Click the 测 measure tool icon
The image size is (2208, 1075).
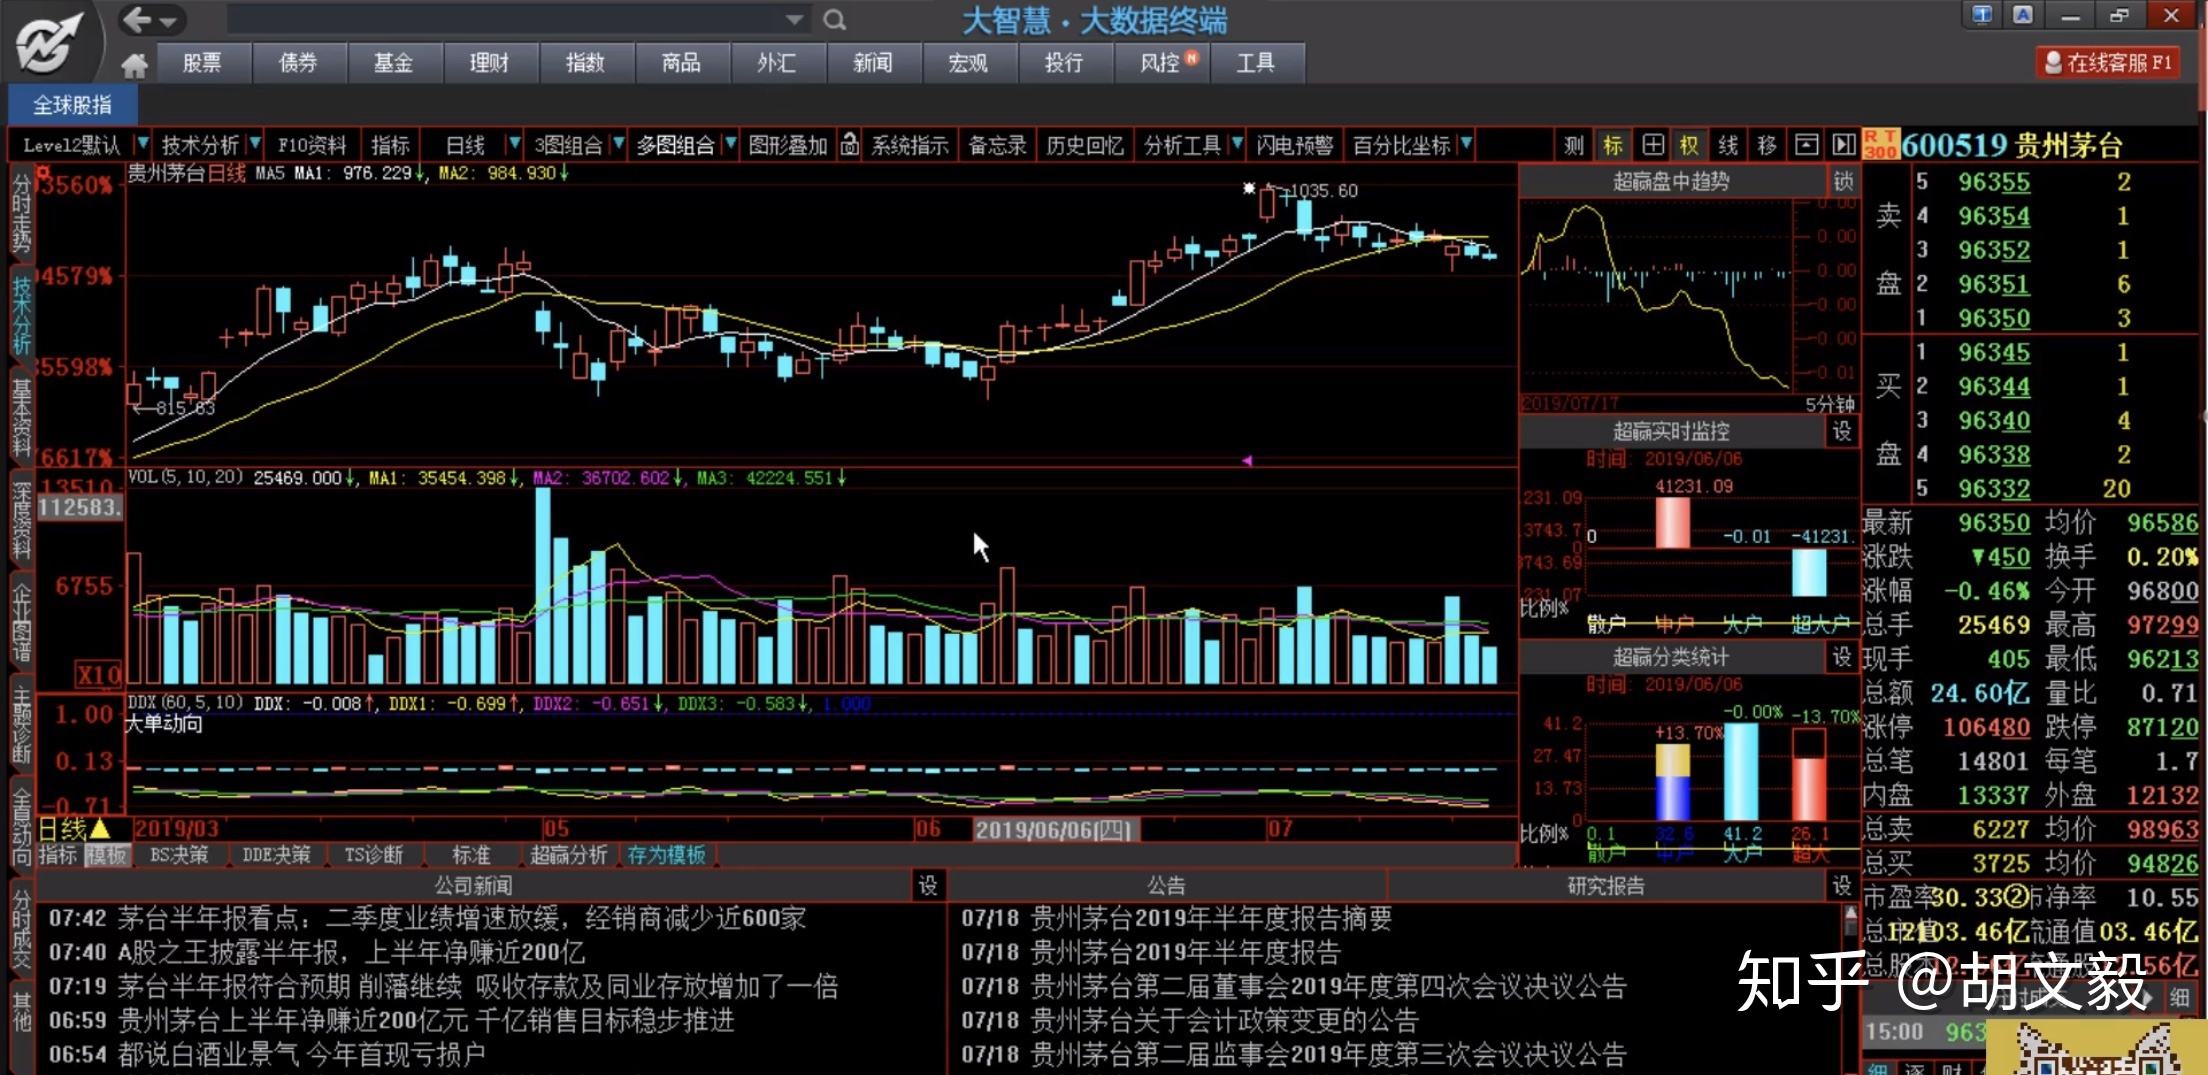click(1574, 145)
